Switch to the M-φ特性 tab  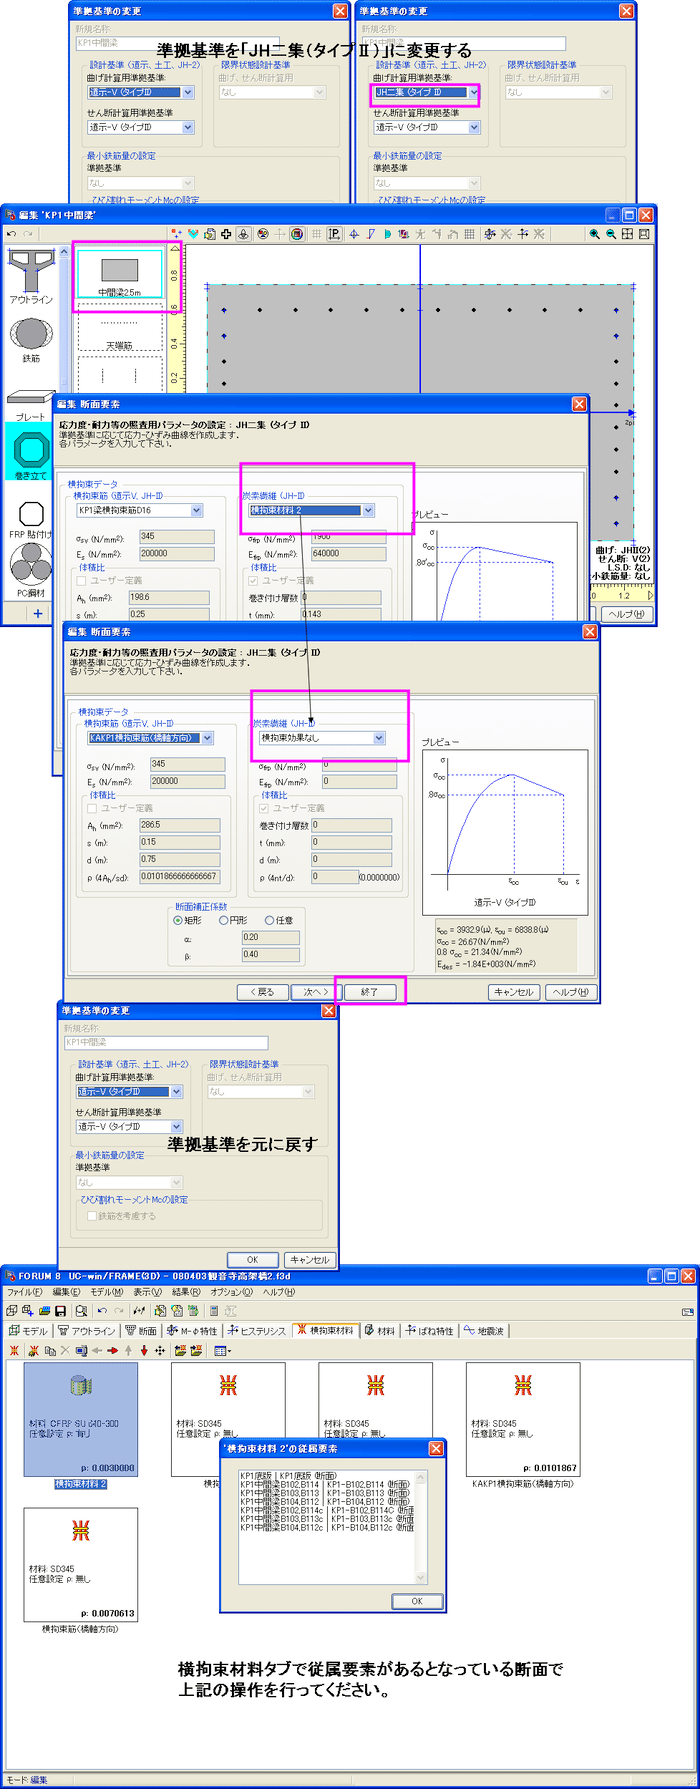click(192, 1331)
